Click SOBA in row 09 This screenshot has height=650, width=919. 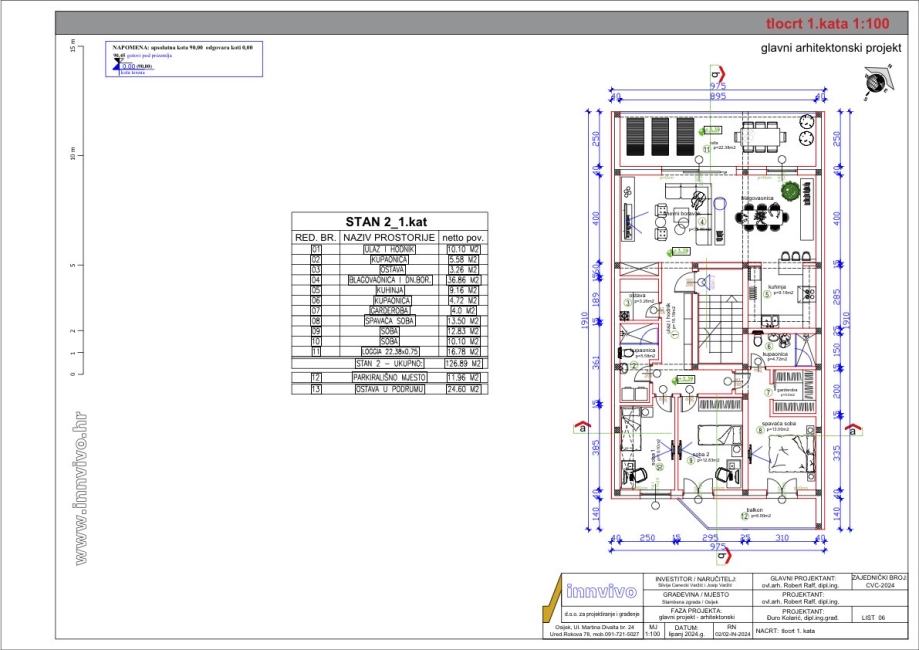[x=390, y=331]
